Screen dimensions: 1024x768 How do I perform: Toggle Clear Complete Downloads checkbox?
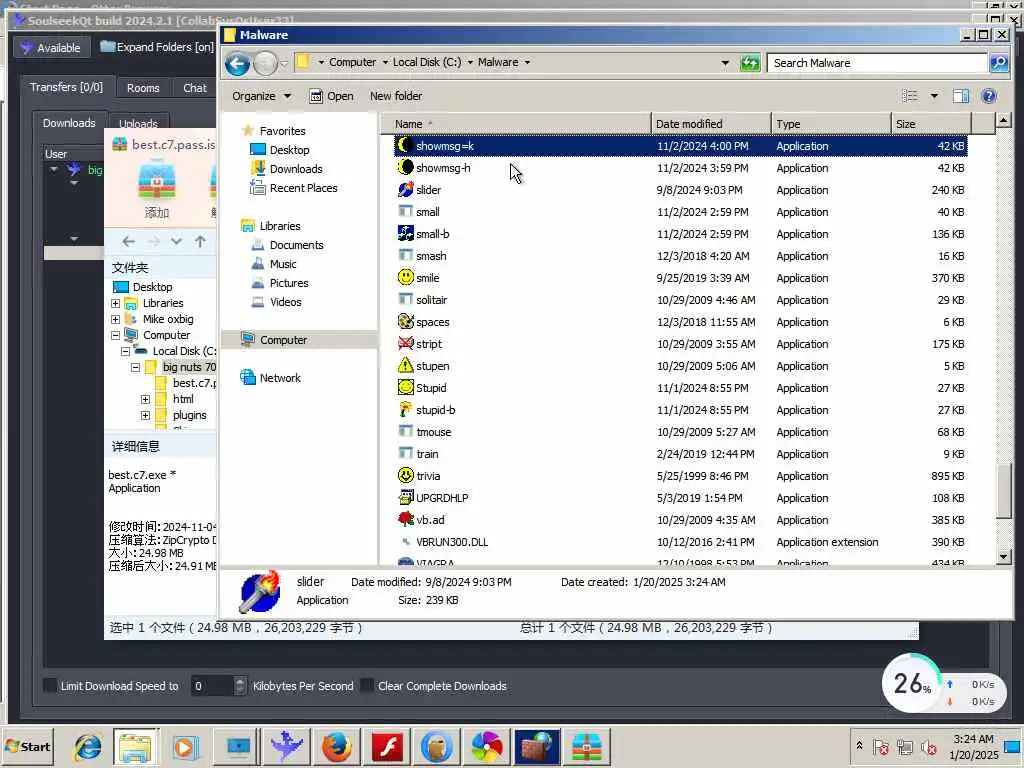coord(367,686)
